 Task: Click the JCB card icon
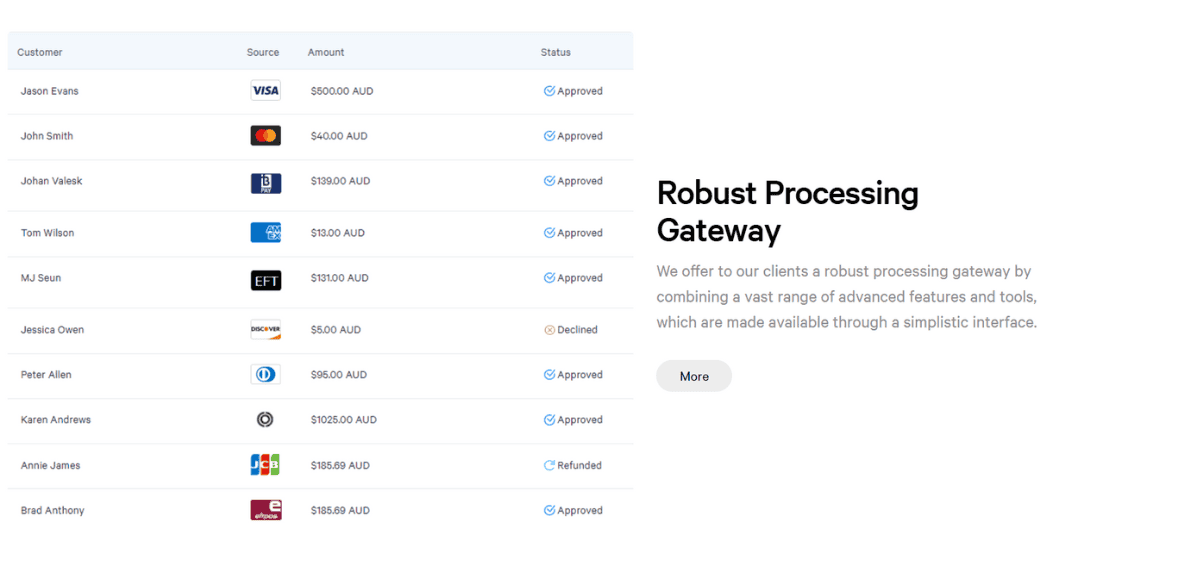[x=265, y=465]
